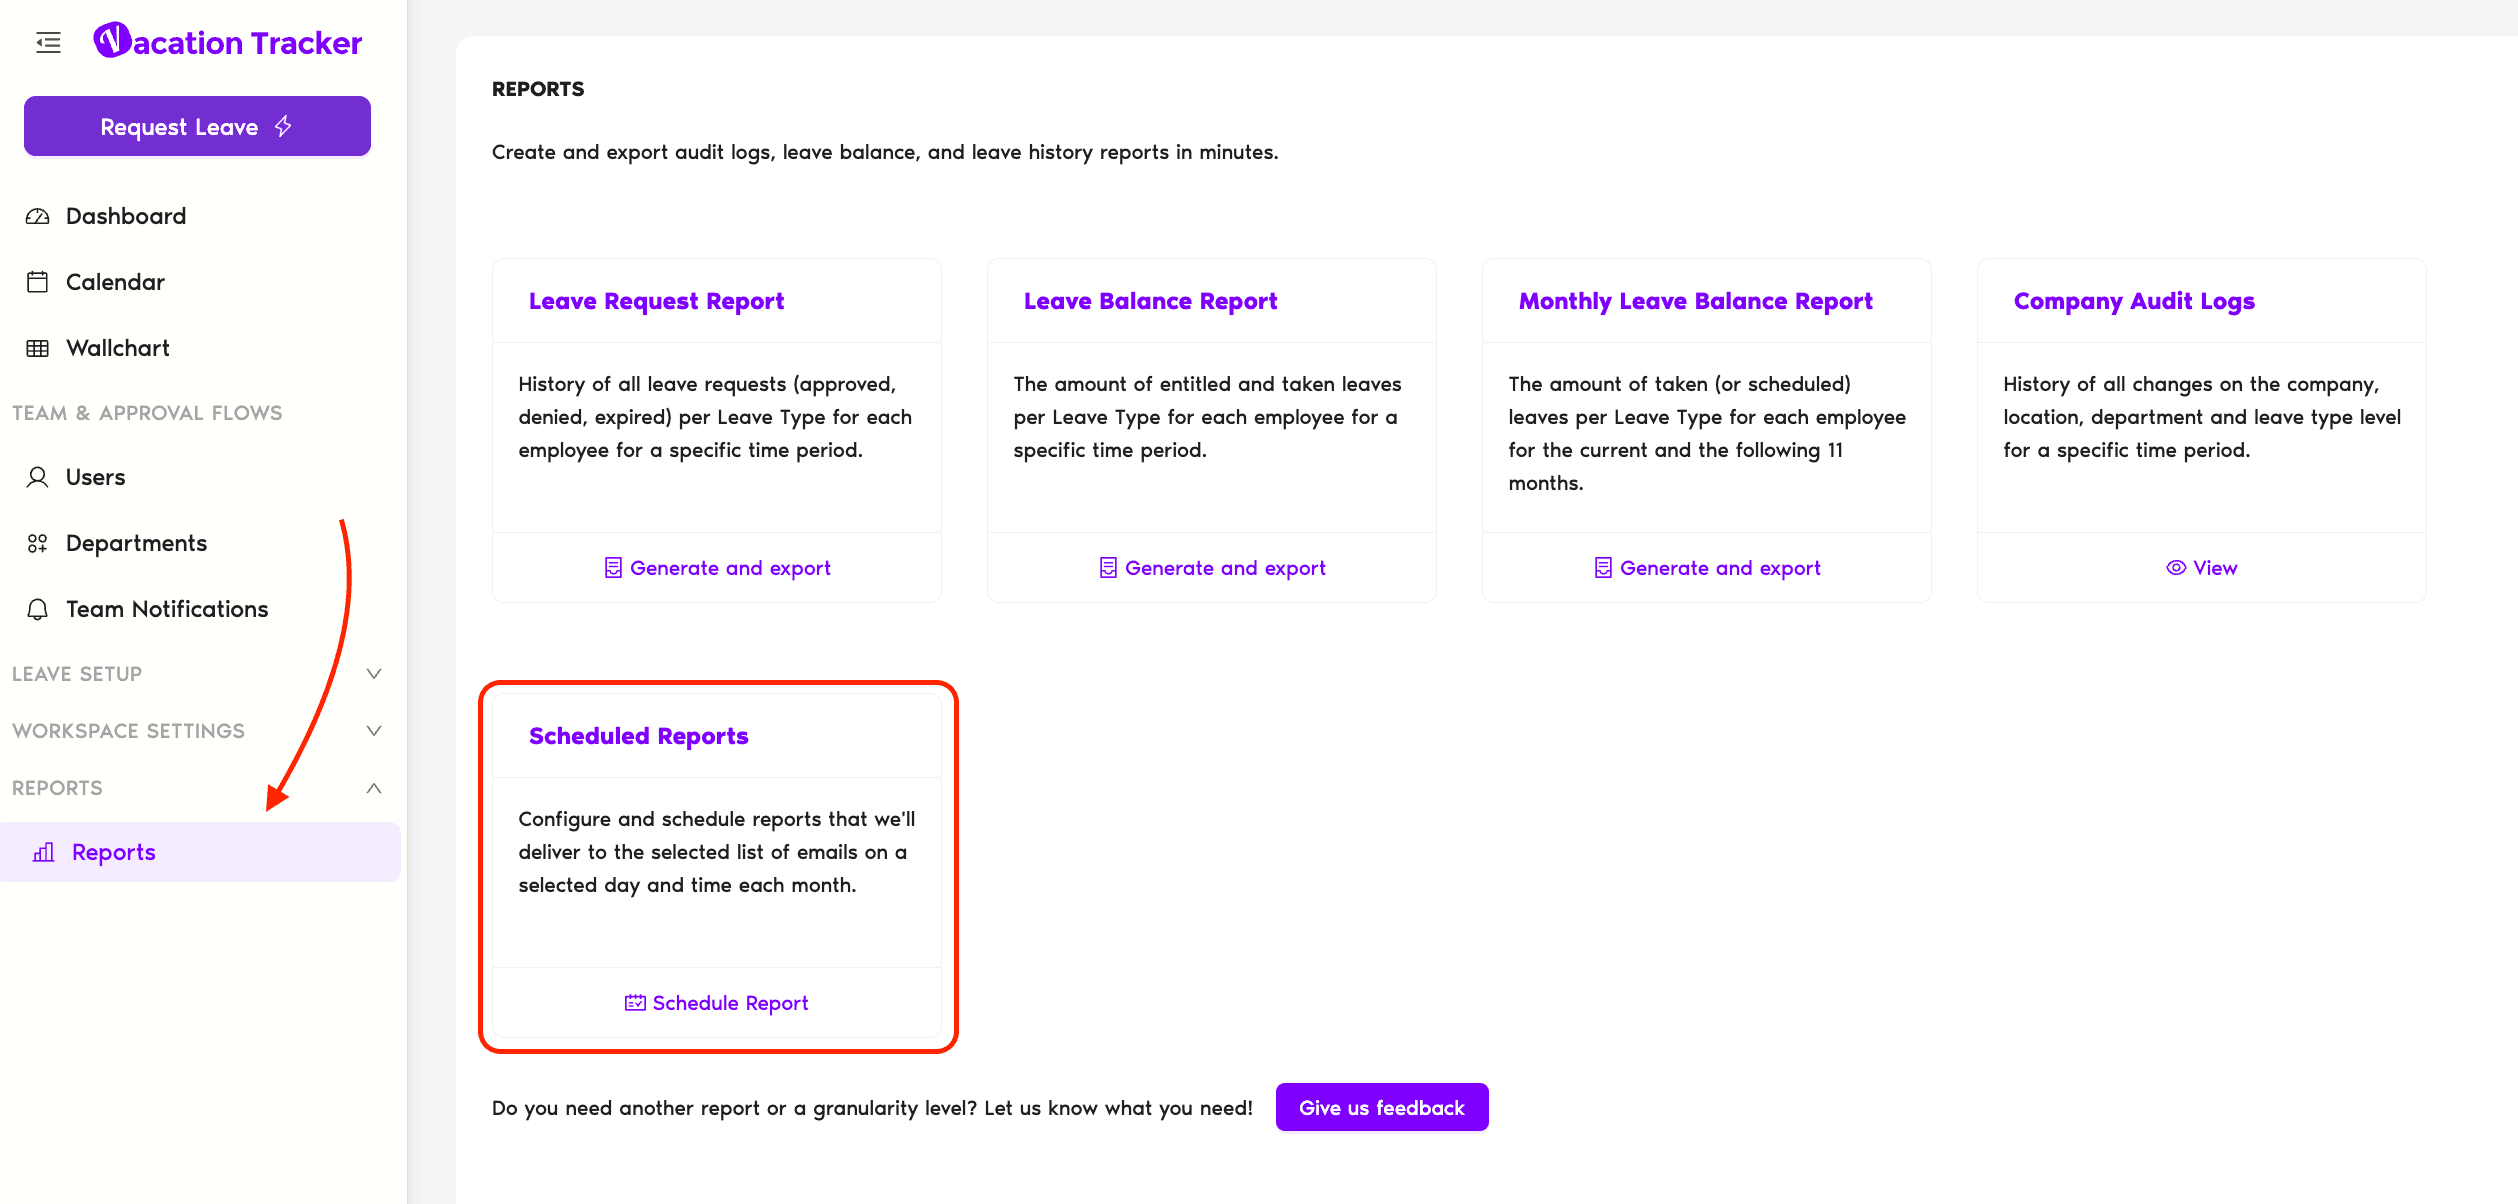Click Give us feedback button
This screenshot has width=2518, height=1204.
click(1381, 1108)
